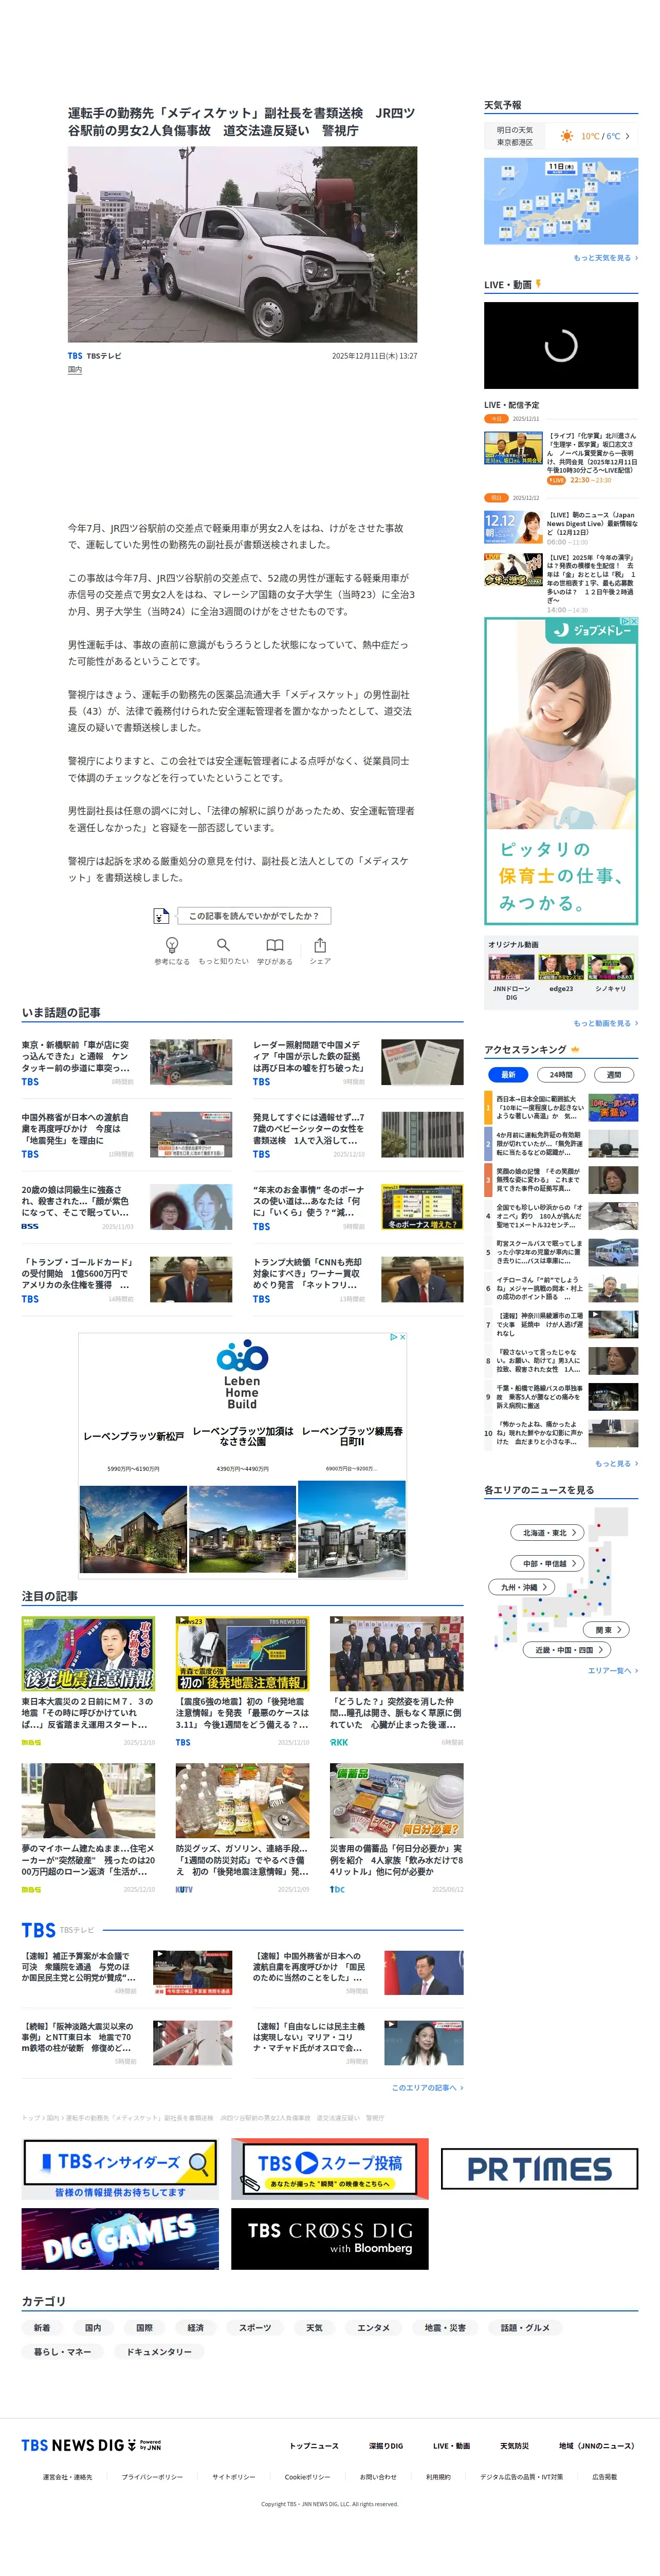Viewport: 660px width, 2576px height.
Task: Click the シェア share icon
Action: pos(320,945)
